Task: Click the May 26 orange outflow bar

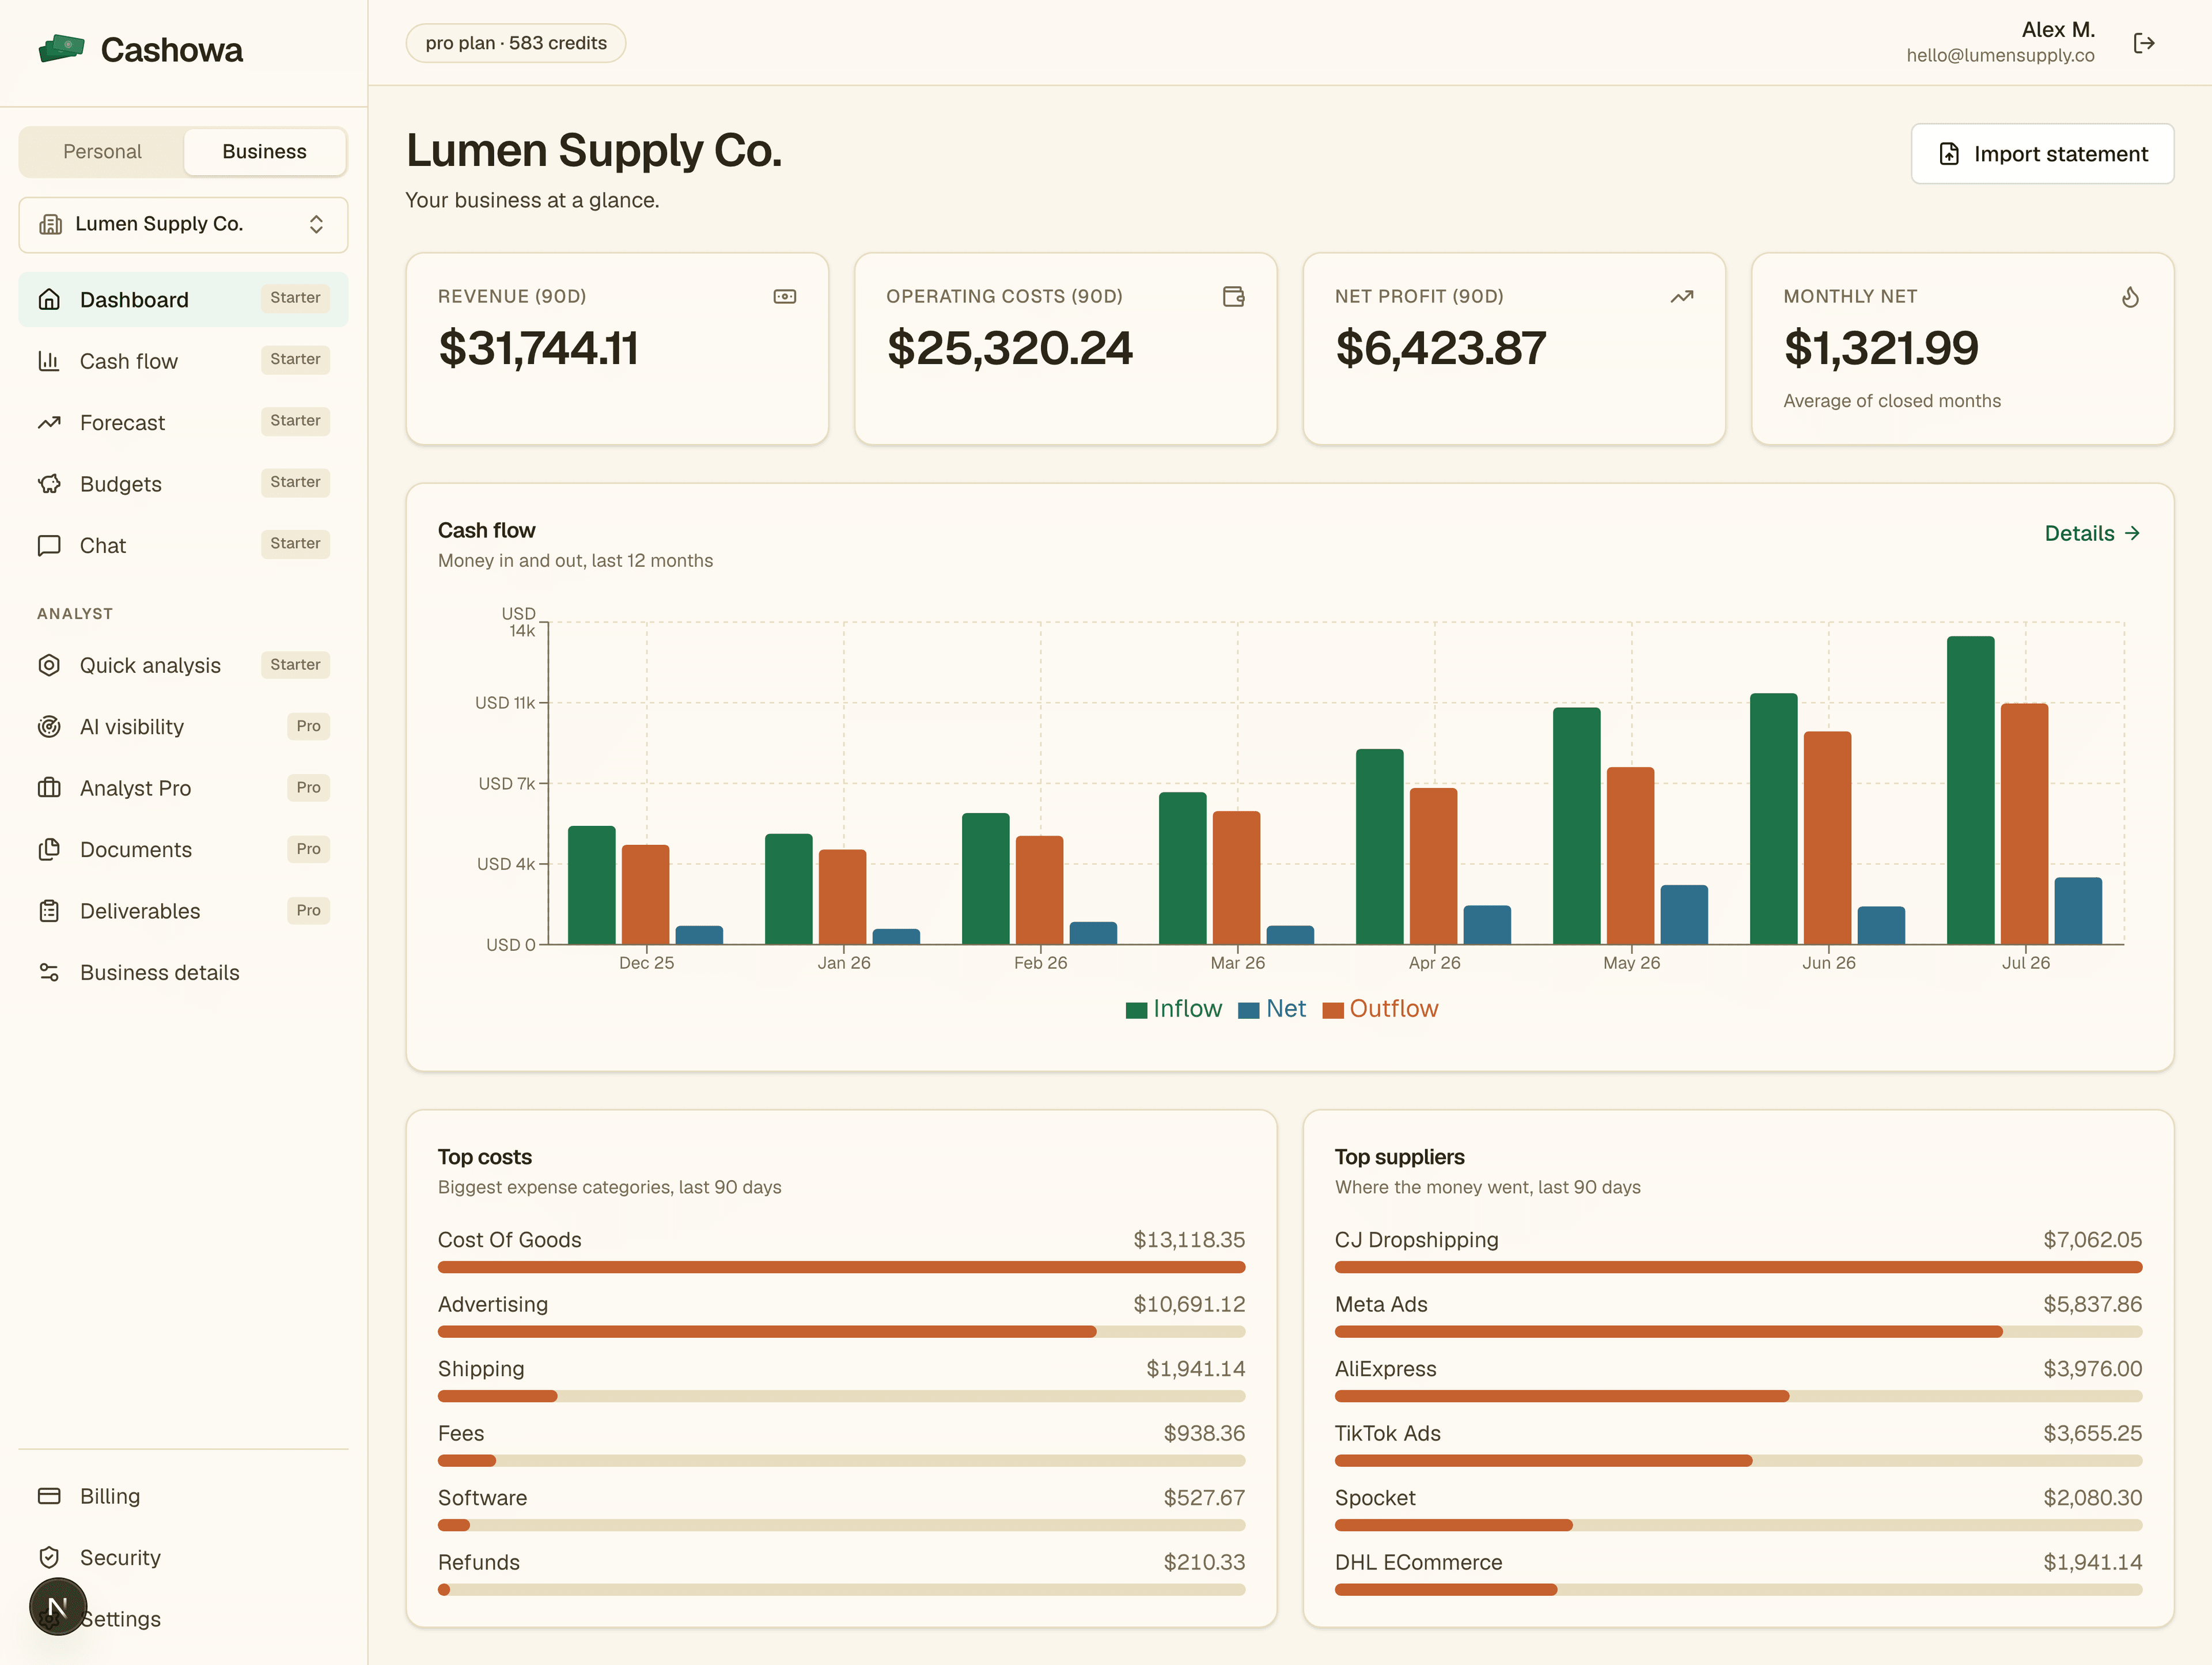Action: (x=1630, y=856)
